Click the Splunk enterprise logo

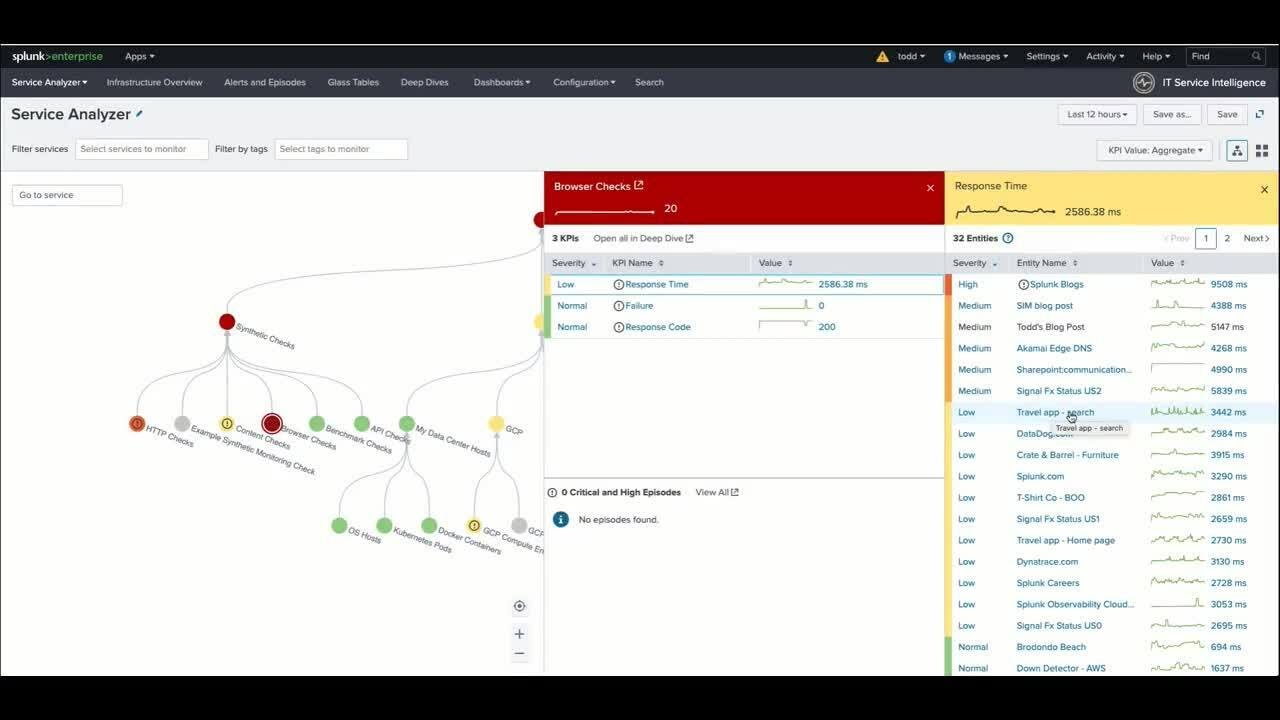(57, 56)
